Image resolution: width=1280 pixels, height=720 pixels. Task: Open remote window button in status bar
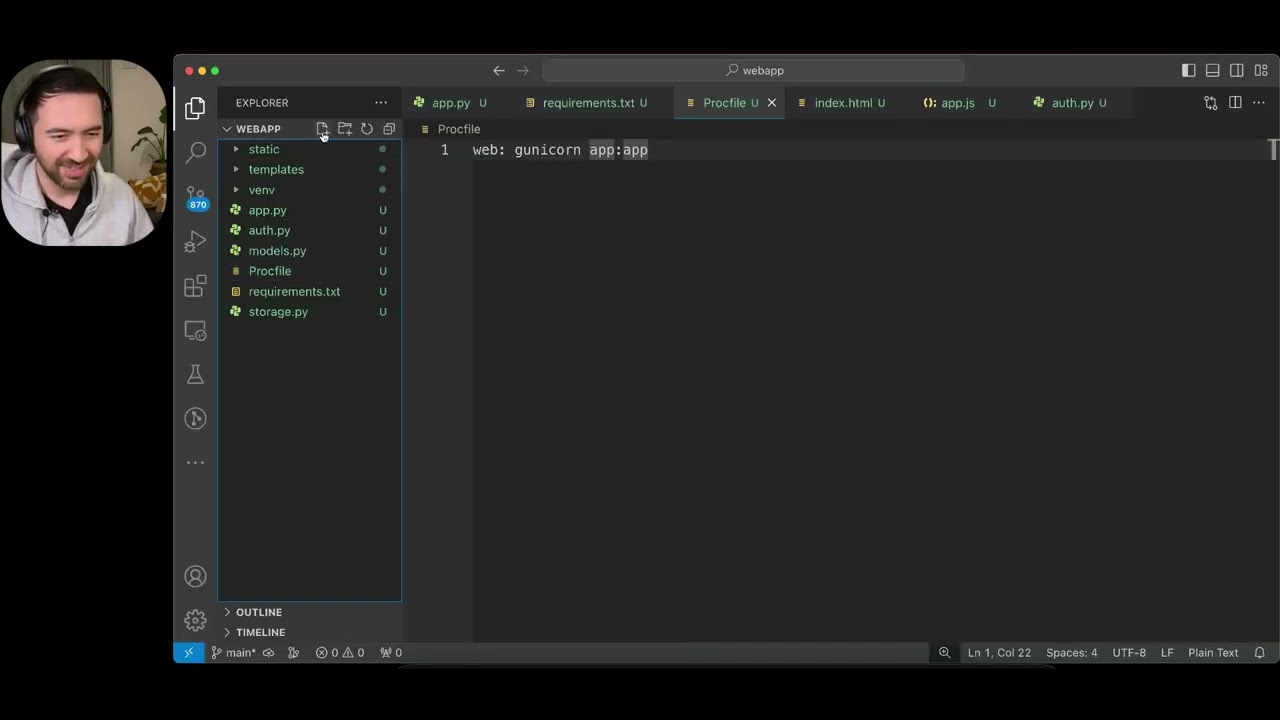tap(188, 652)
